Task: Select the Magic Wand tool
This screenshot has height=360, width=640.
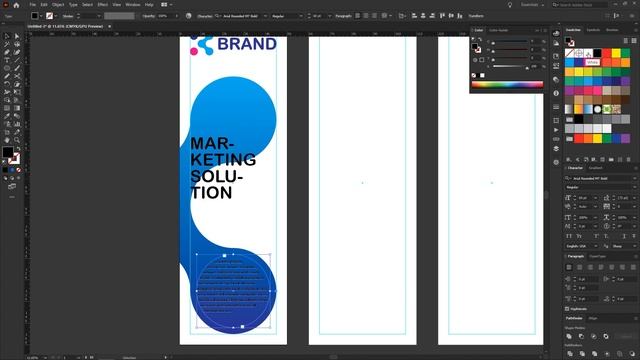Action: [x=7, y=44]
